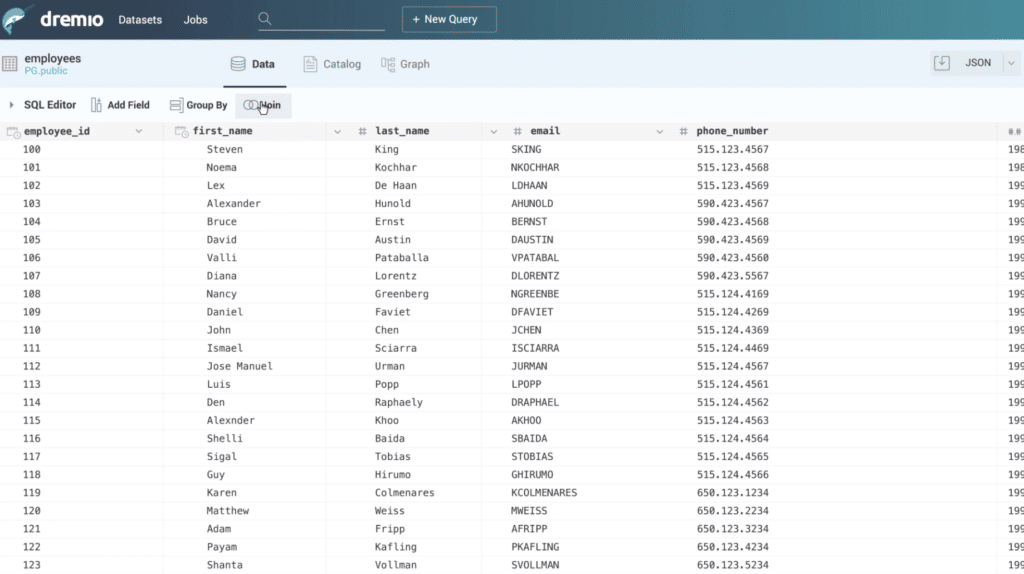The image size is (1024, 574).
Task: Click the employees dataset table icon
Action: (10, 63)
